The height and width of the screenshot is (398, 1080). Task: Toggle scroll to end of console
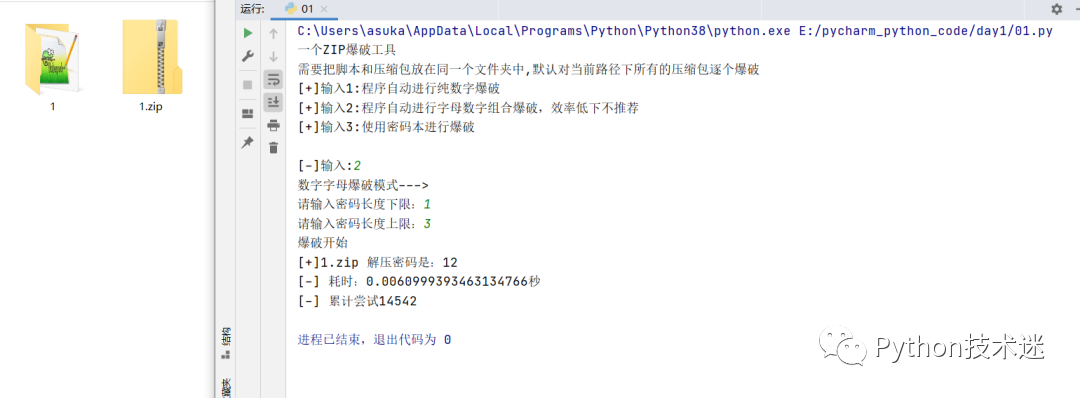tap(273, 103)
